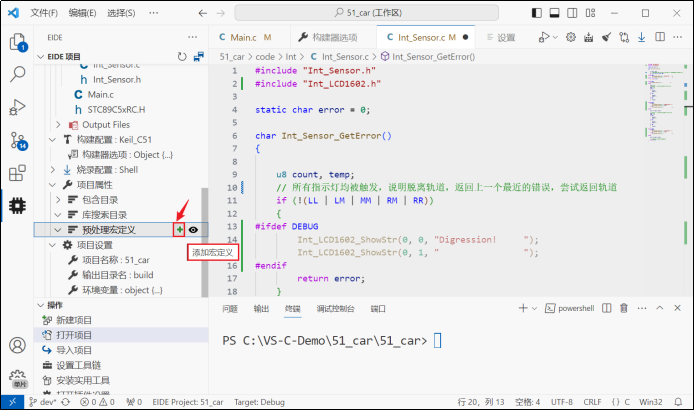The image size is (695, 411).
Task: Click the run/debug play icon in editor toolbar
Action: click(x=544, y=37)
